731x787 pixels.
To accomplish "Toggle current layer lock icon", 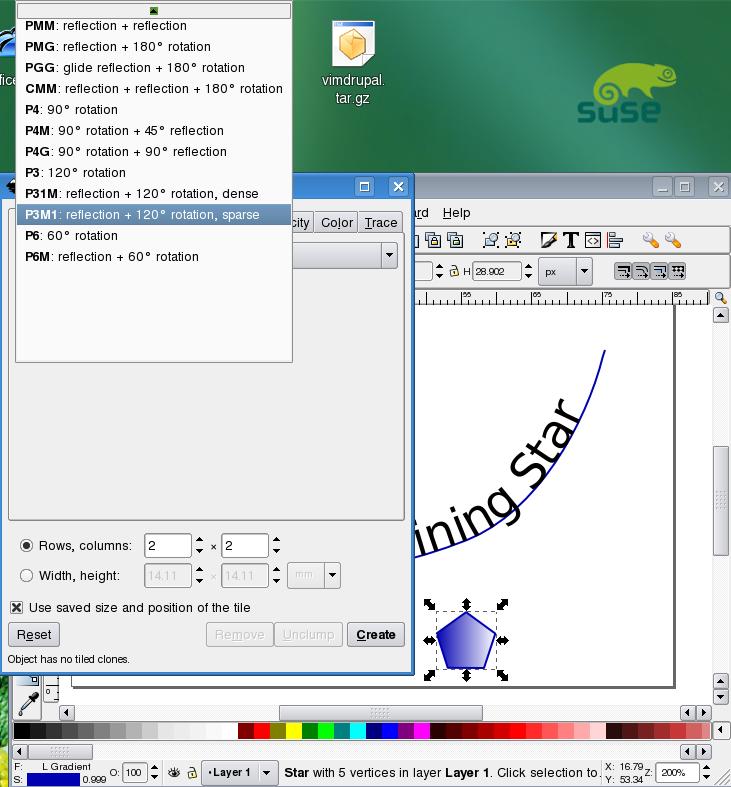I will click(192, 772).
